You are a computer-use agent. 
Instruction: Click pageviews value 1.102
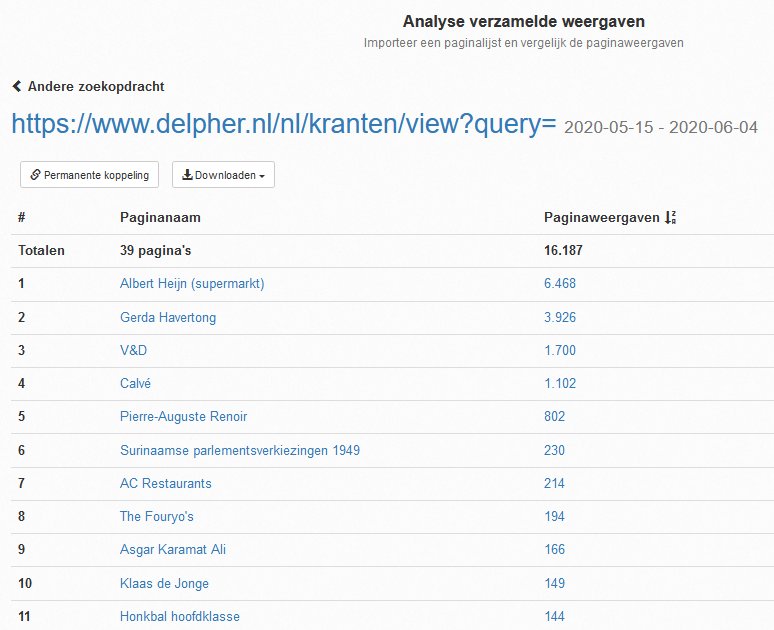click(x=560, y=384)
